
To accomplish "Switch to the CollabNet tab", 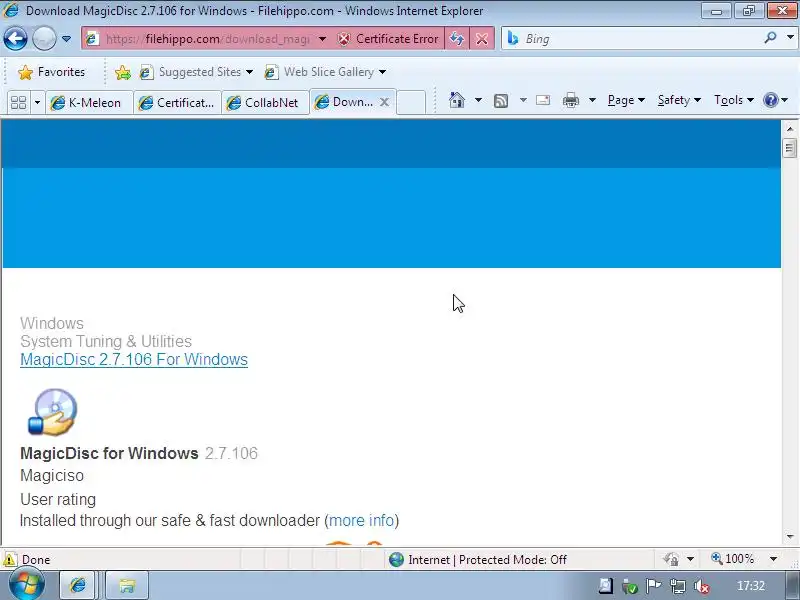I will pyautogui.click(x=265, y=103).
